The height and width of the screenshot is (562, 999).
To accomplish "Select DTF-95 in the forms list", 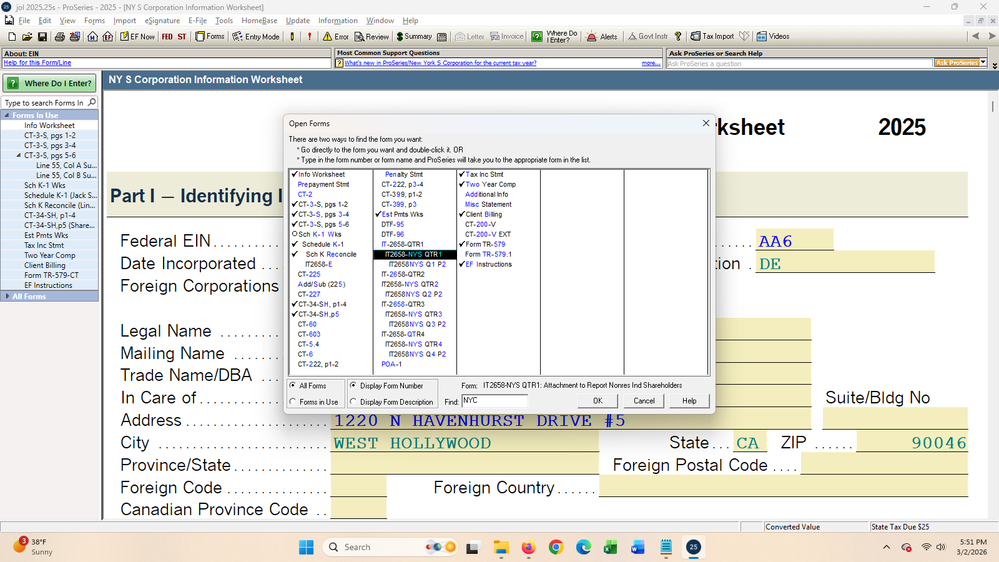I will point(392,224).
